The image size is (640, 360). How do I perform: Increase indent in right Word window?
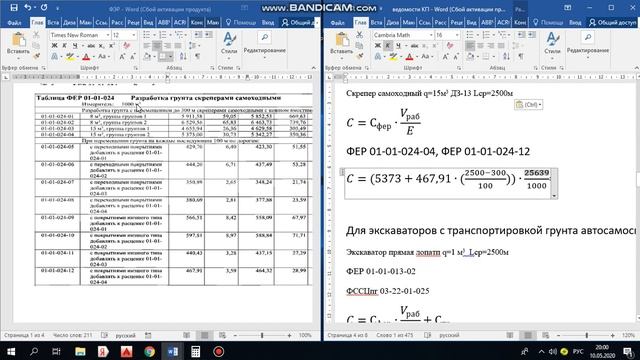pos(532,35)
